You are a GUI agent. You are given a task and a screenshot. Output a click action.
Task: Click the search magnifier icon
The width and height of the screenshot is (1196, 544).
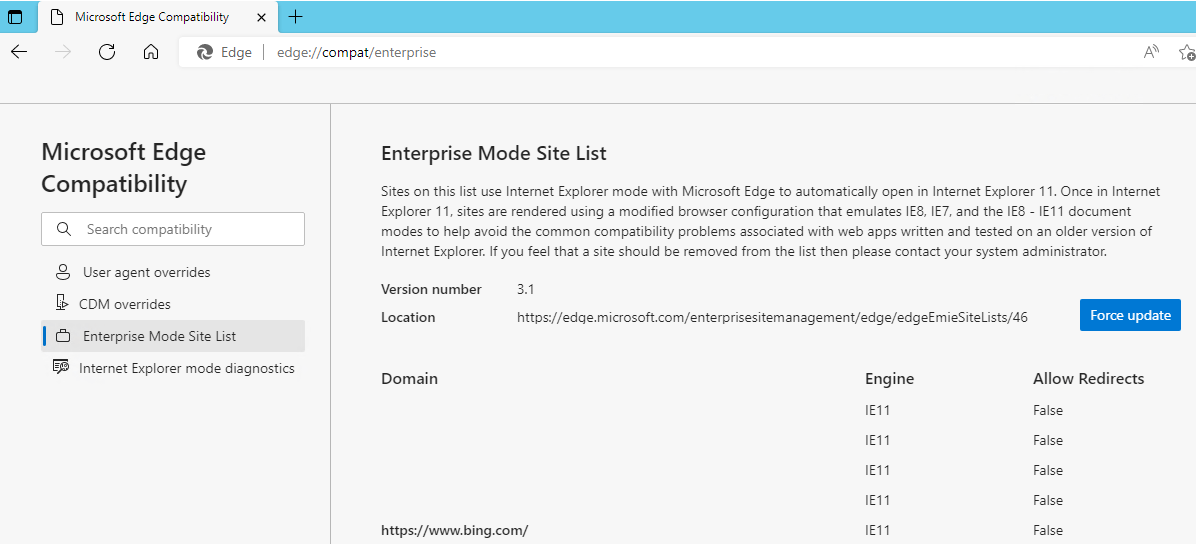point(65,229)
